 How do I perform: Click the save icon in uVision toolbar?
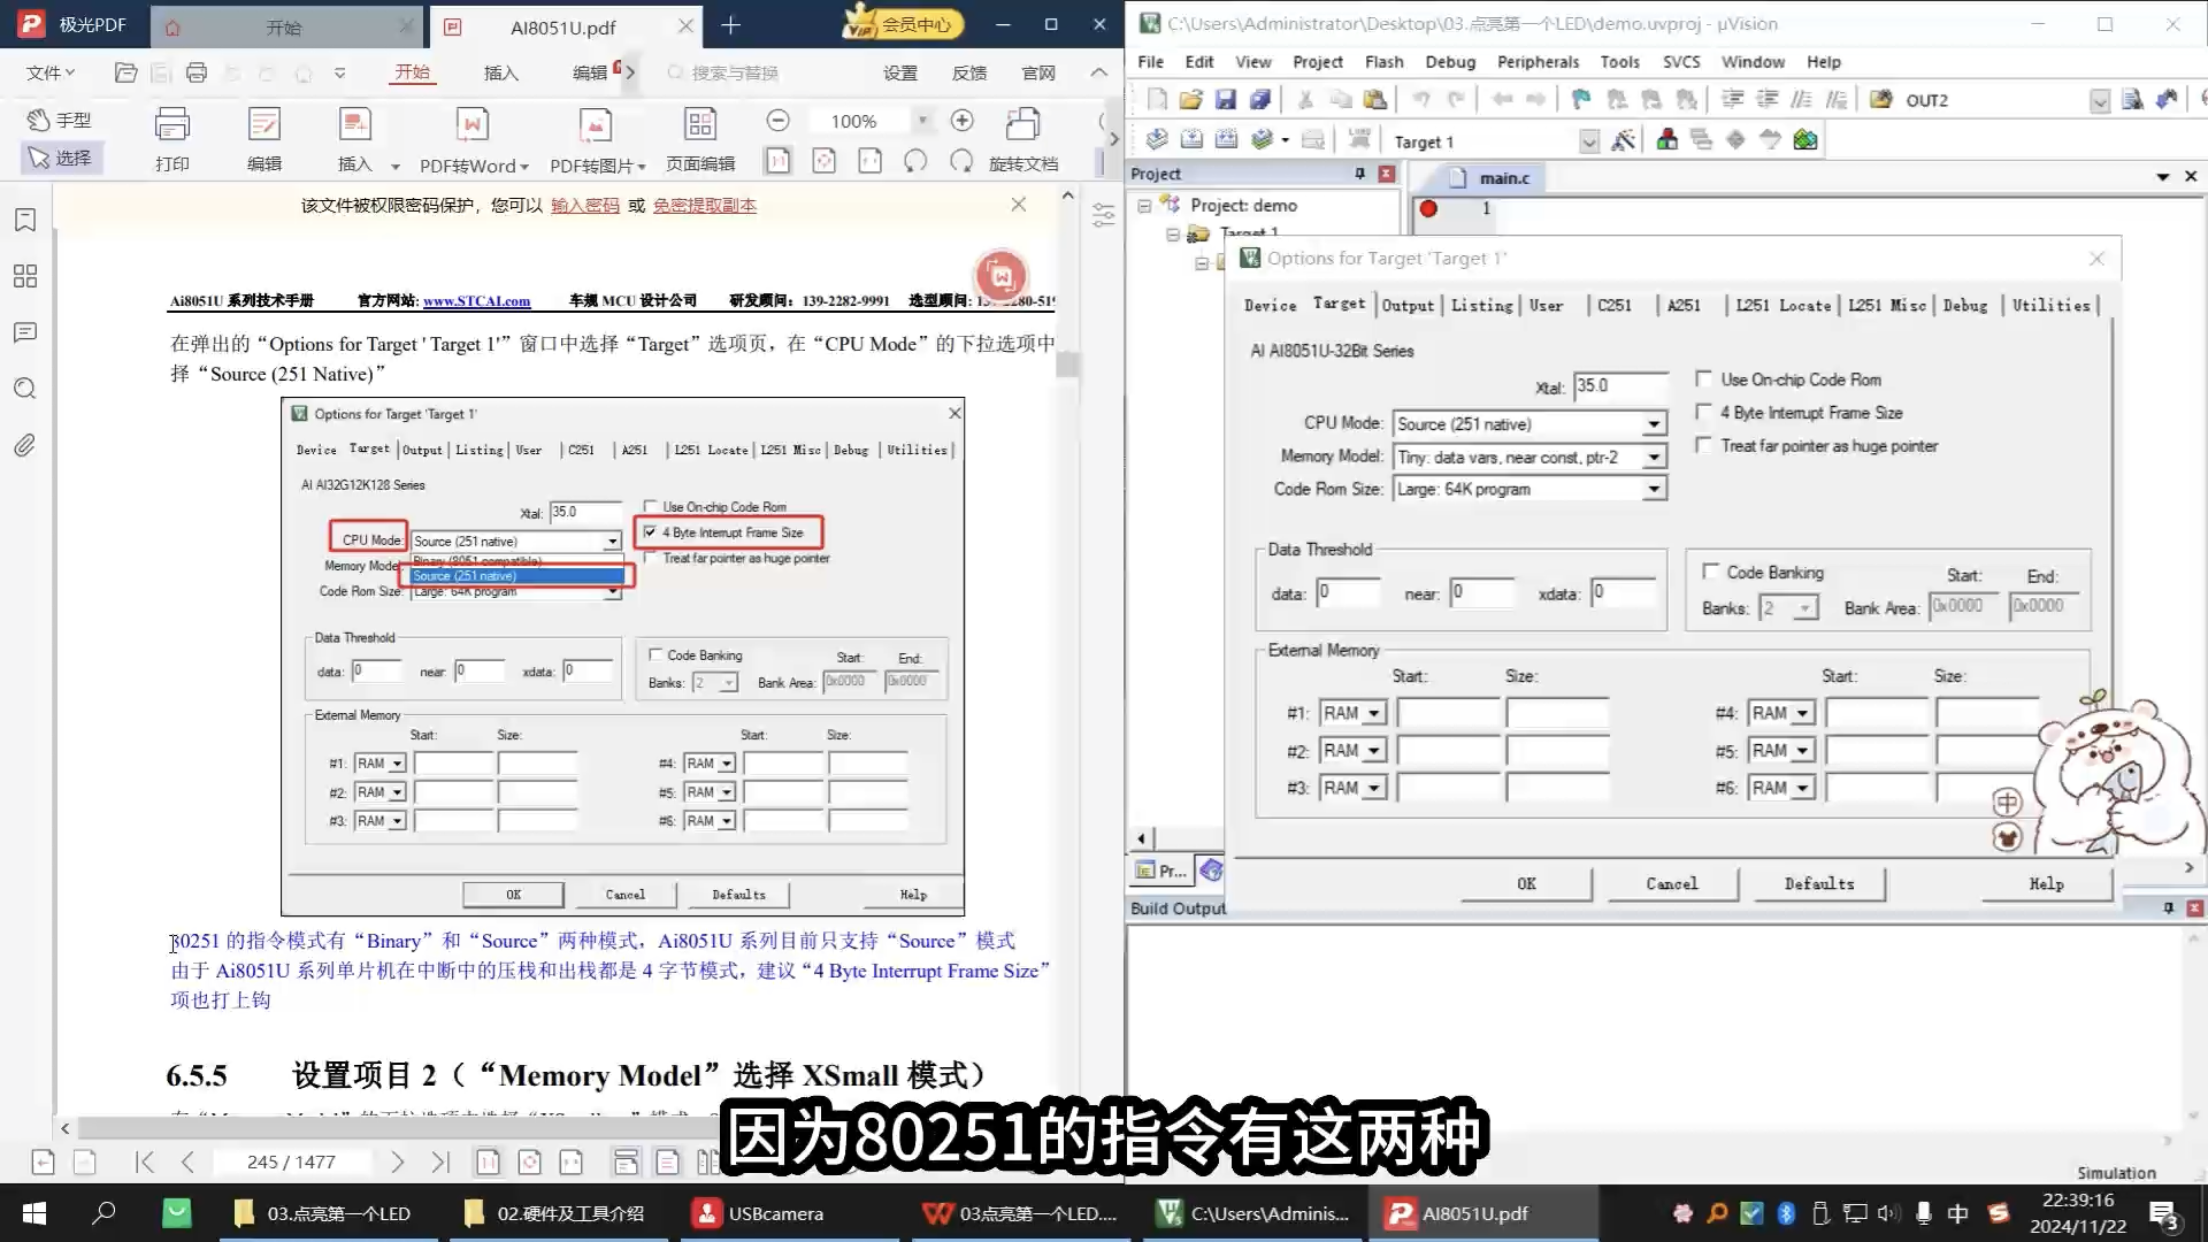[1225, 99]
